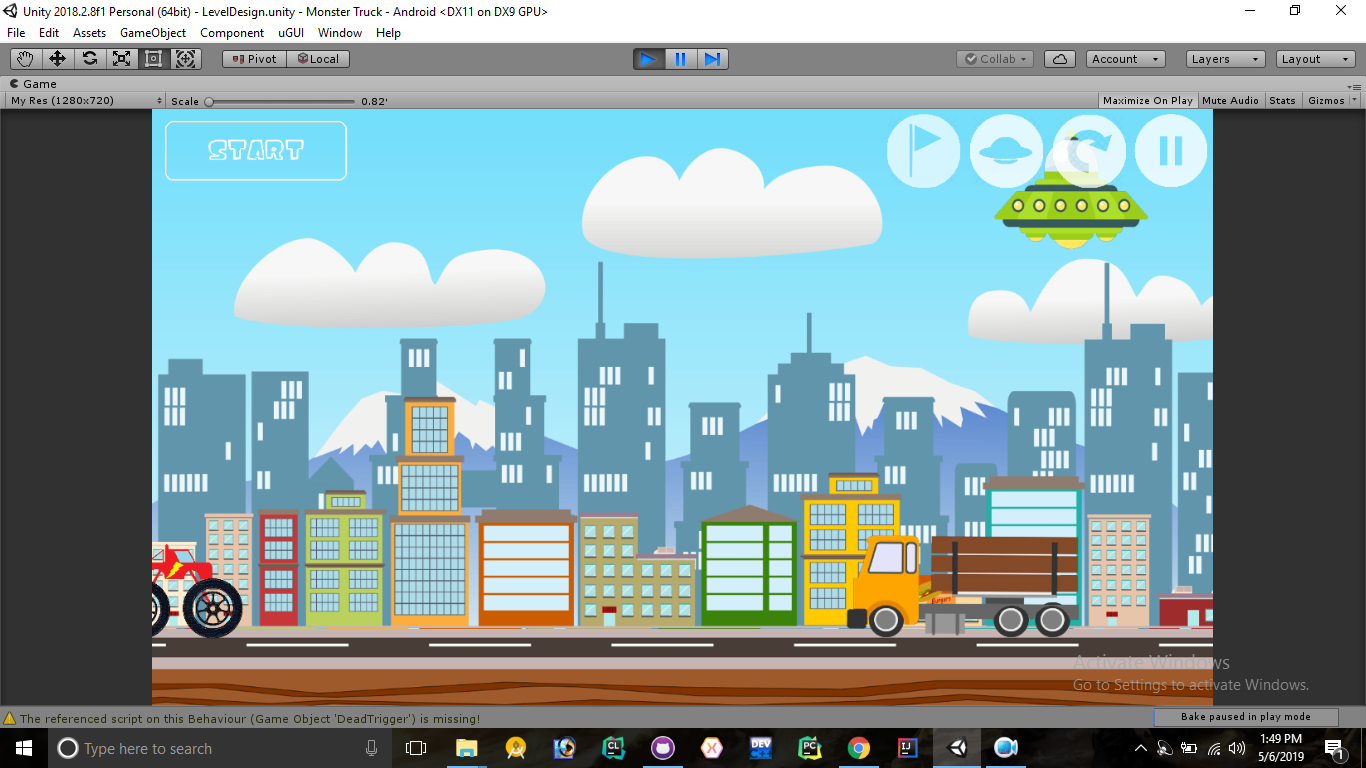Screen dimensions: 1366x768
Task: Open the Layout dropdown
Action: pyautogui.click(x=1313, y=58)
